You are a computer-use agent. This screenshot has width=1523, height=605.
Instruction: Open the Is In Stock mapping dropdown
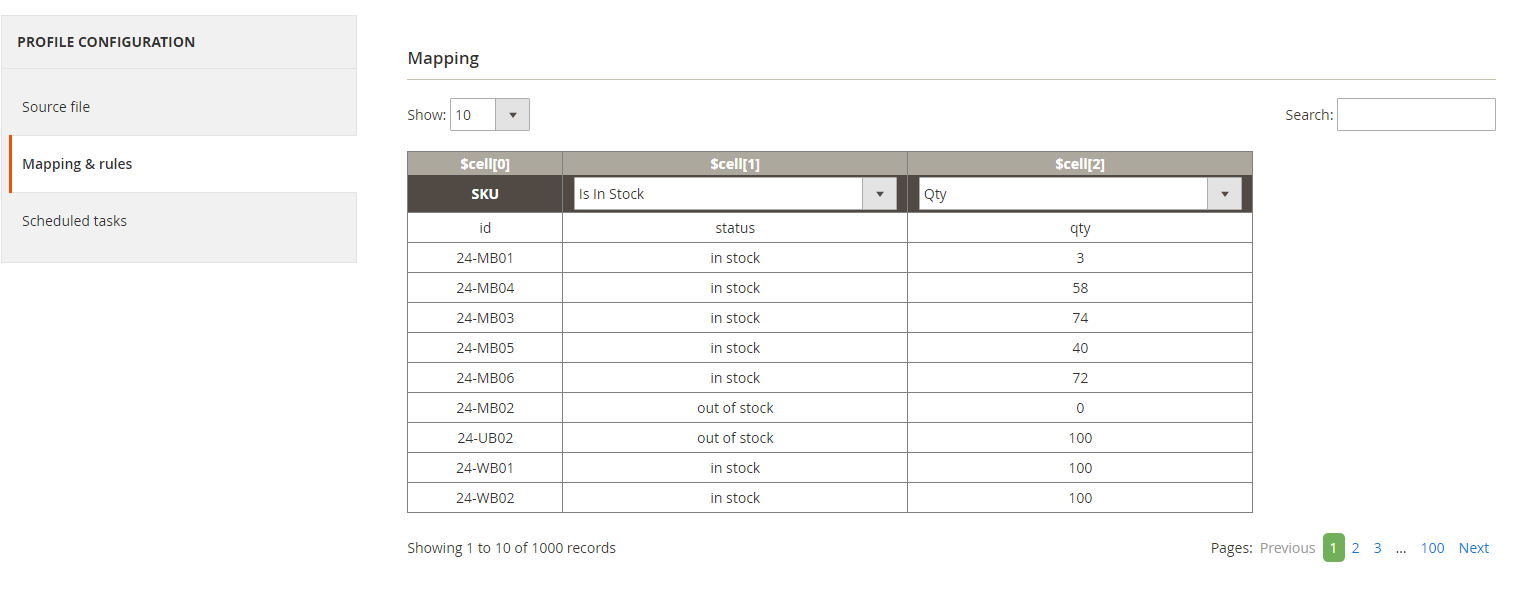click(735, 194)
